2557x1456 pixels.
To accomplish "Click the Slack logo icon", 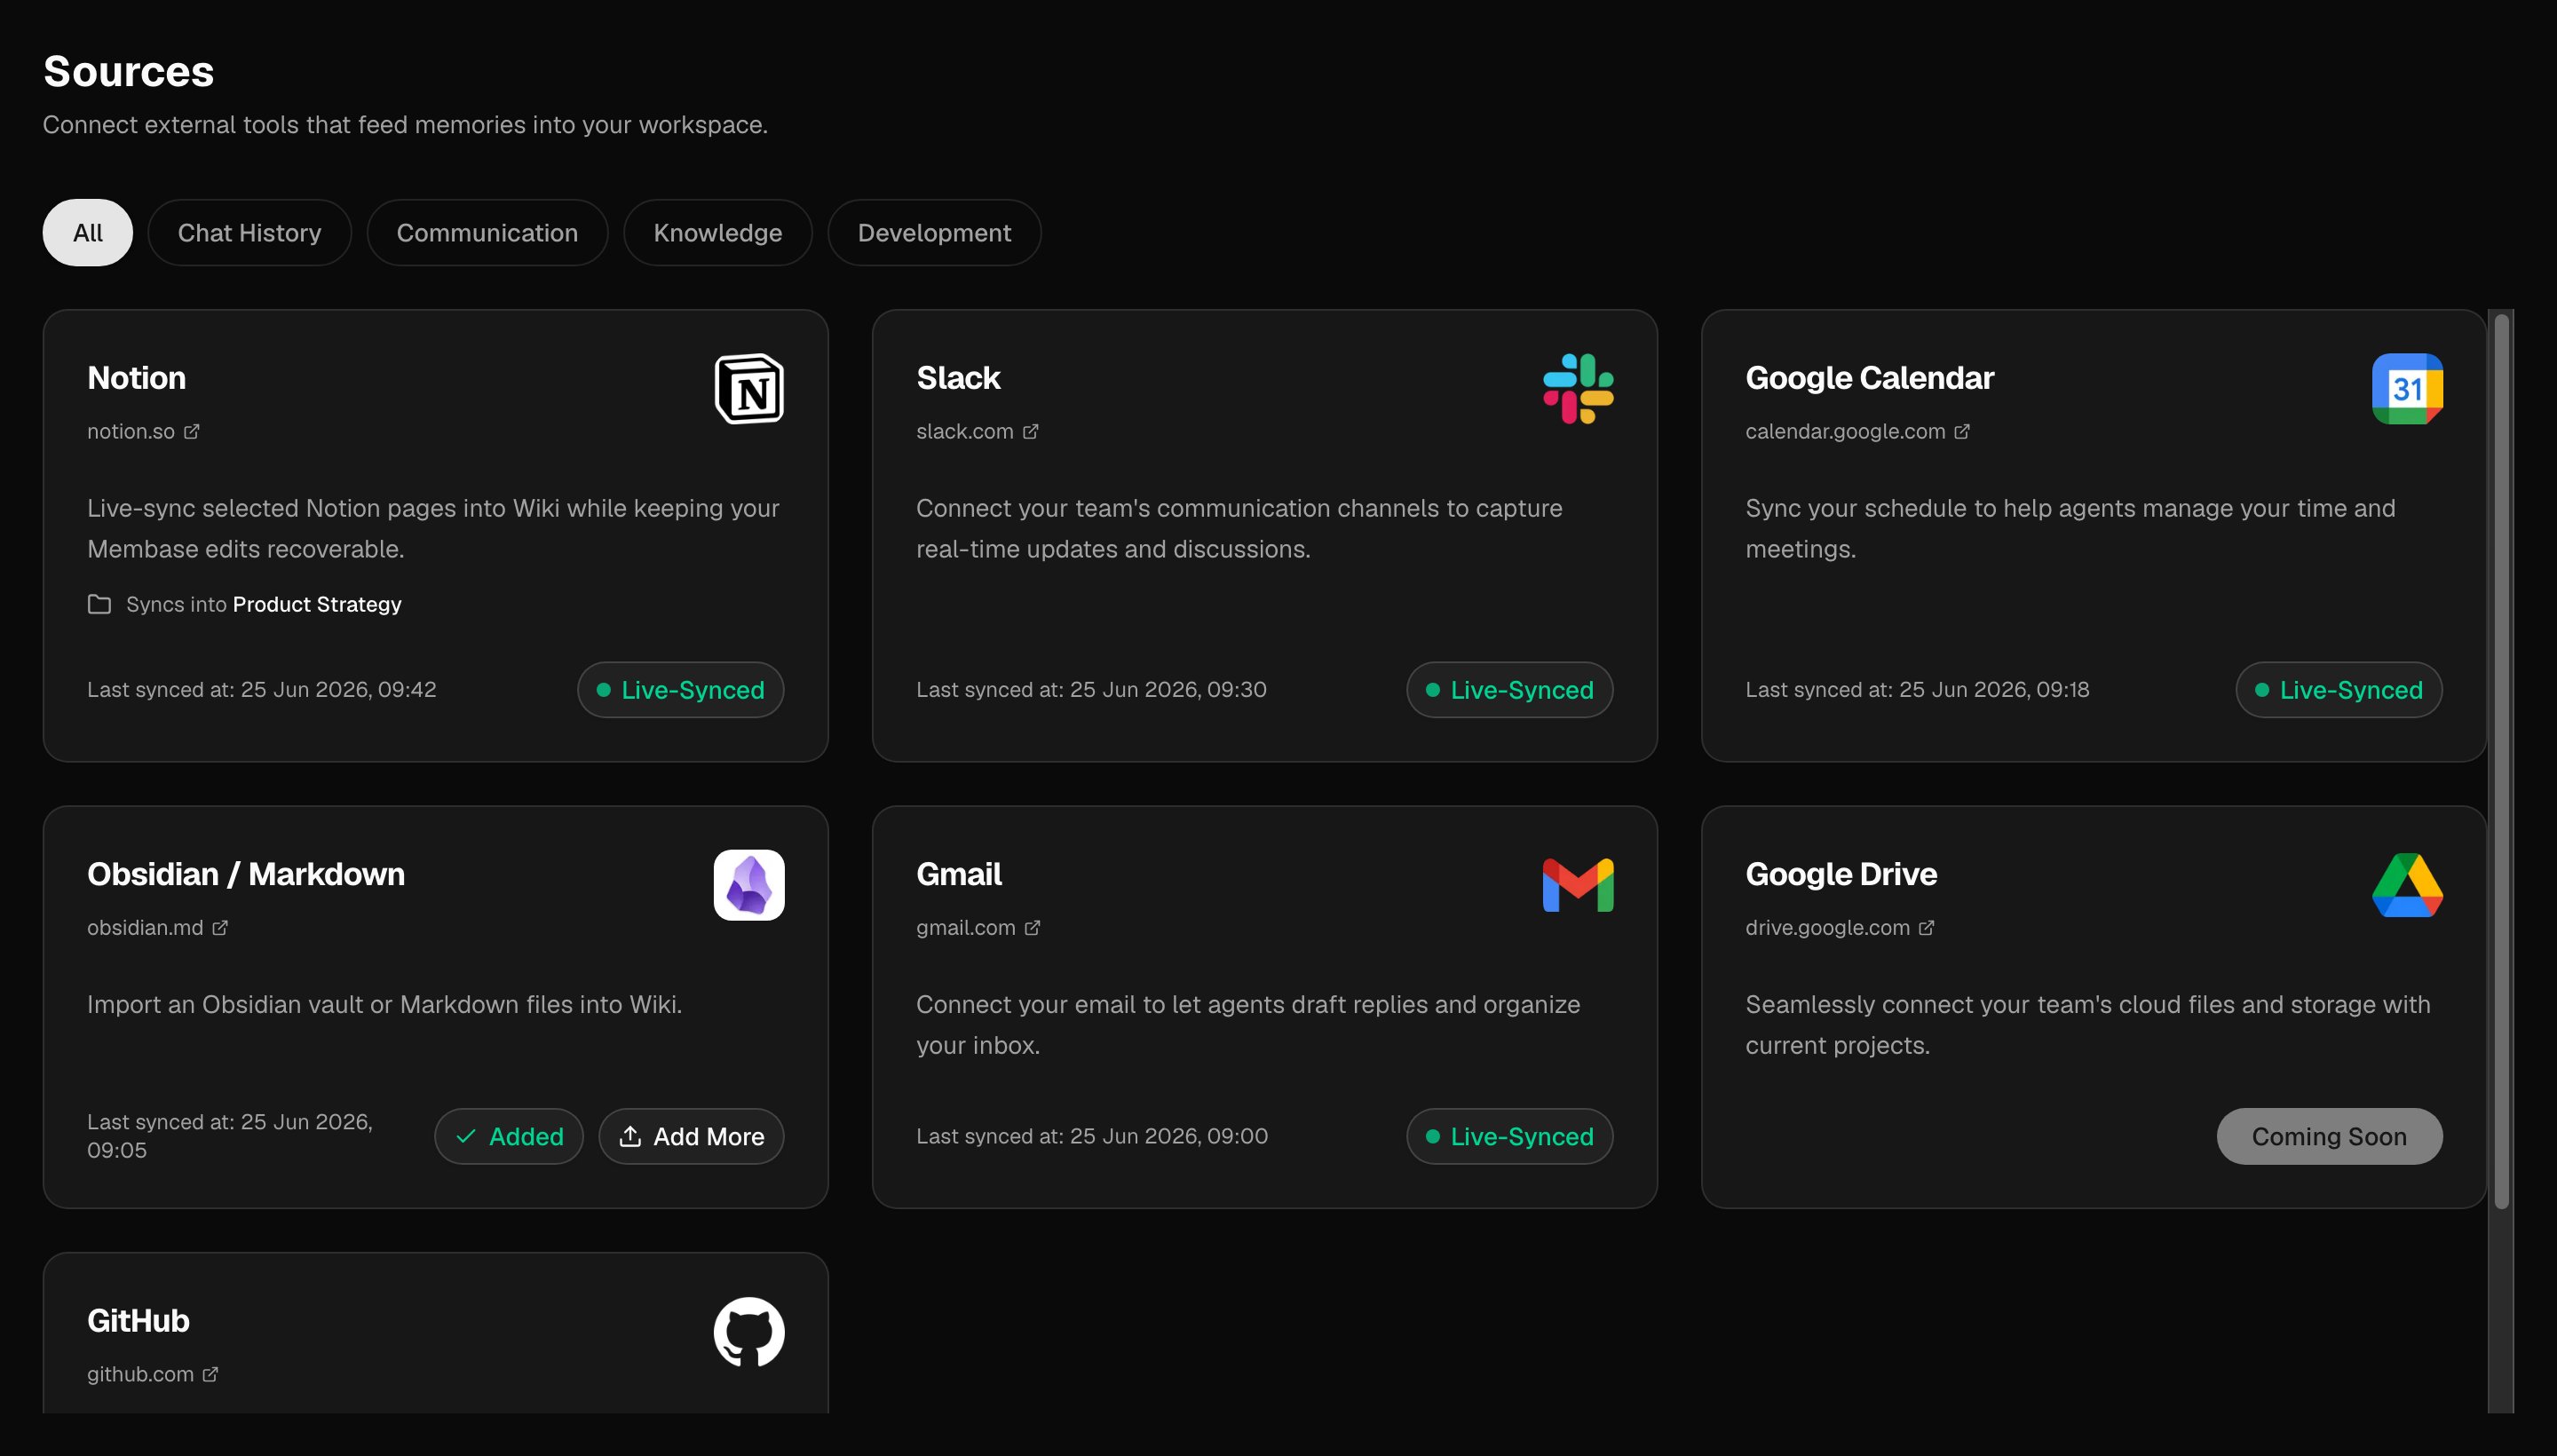I will tap(1578, 389).
